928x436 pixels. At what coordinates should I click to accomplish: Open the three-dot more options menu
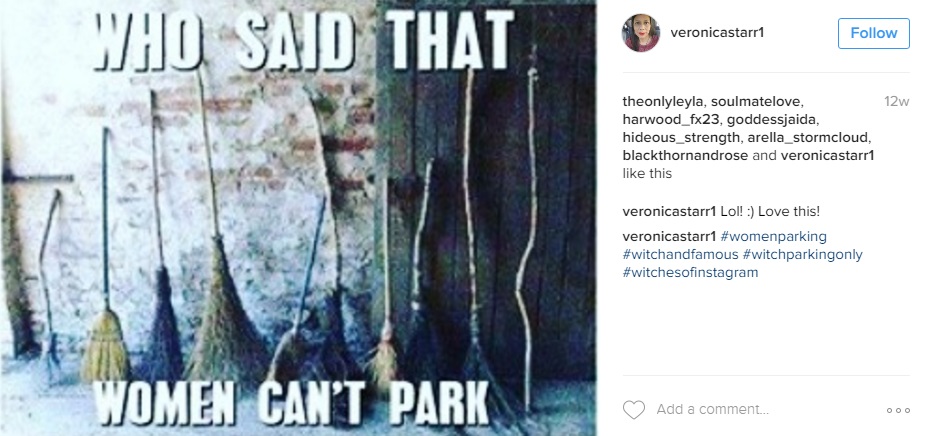click(x=898, y=410)
